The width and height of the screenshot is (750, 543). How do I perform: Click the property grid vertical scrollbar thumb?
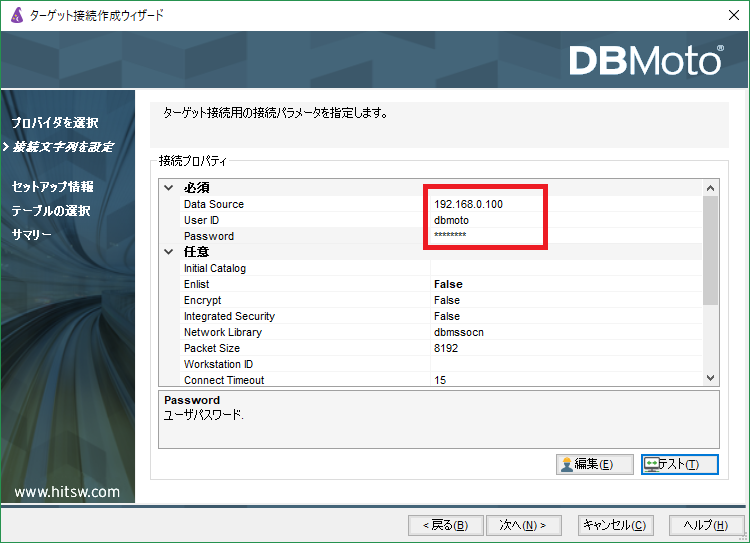click(x=710, y=250)
